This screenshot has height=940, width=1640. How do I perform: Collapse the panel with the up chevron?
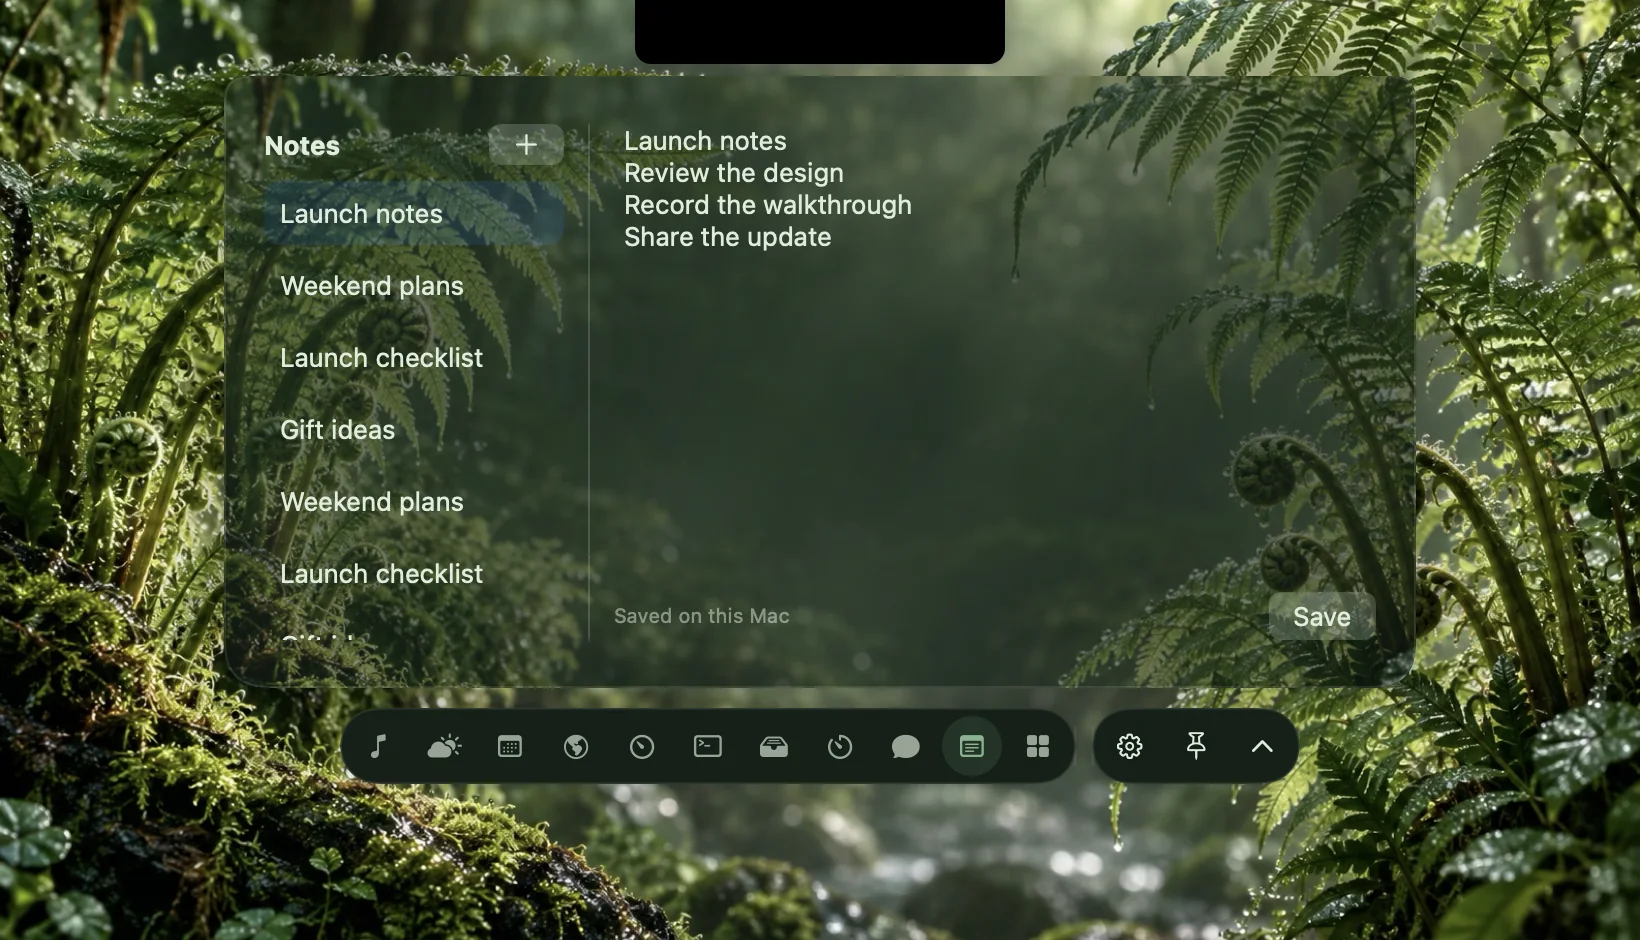coord(1262,746)
